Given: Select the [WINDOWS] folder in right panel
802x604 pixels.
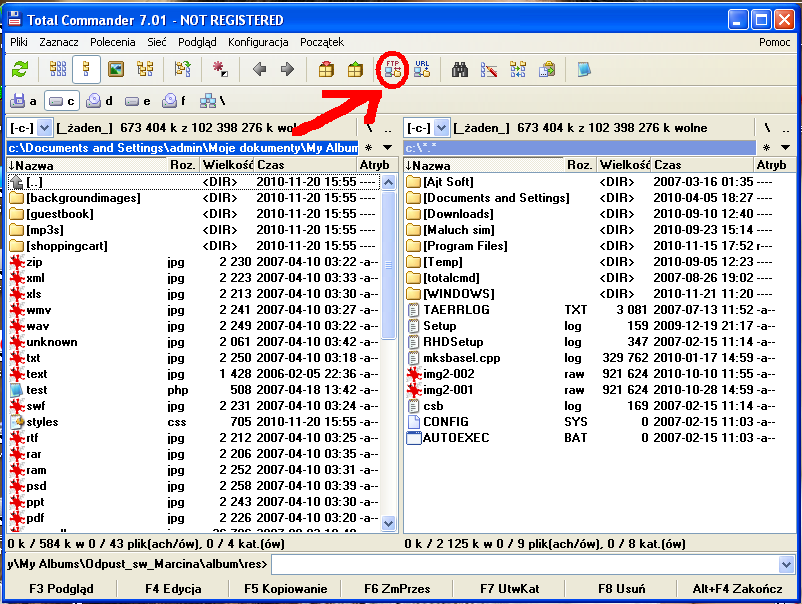Looking at the screenshot, I should click(x=458, y=294).
